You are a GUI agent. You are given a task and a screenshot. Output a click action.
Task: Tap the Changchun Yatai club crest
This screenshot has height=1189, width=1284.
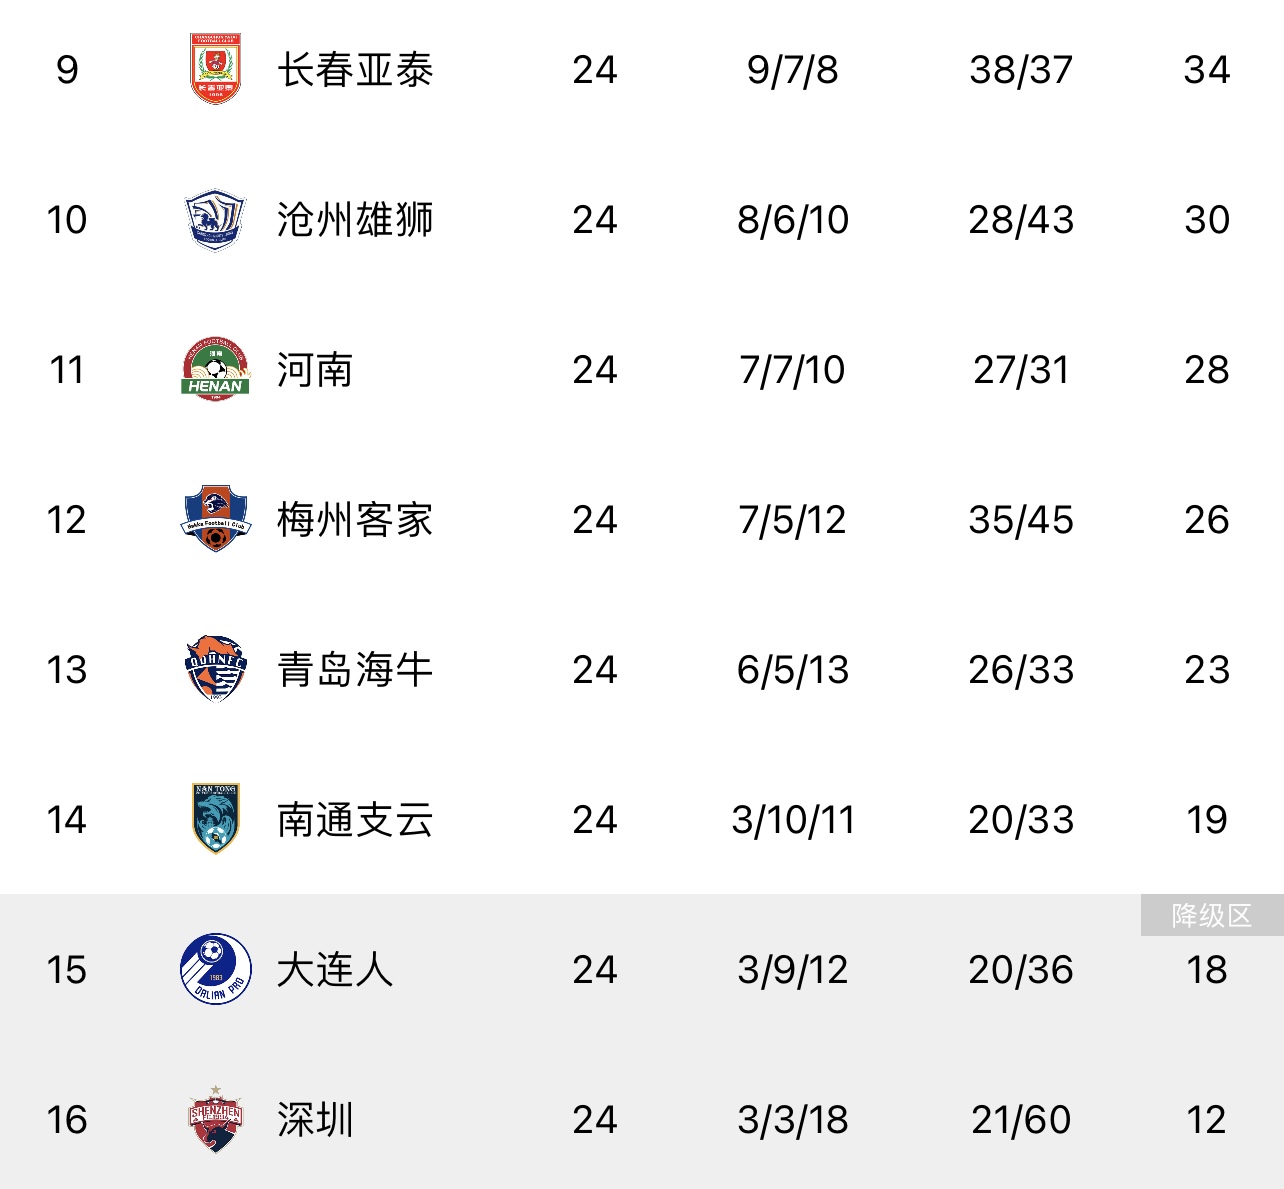click(x=215, y=69)
